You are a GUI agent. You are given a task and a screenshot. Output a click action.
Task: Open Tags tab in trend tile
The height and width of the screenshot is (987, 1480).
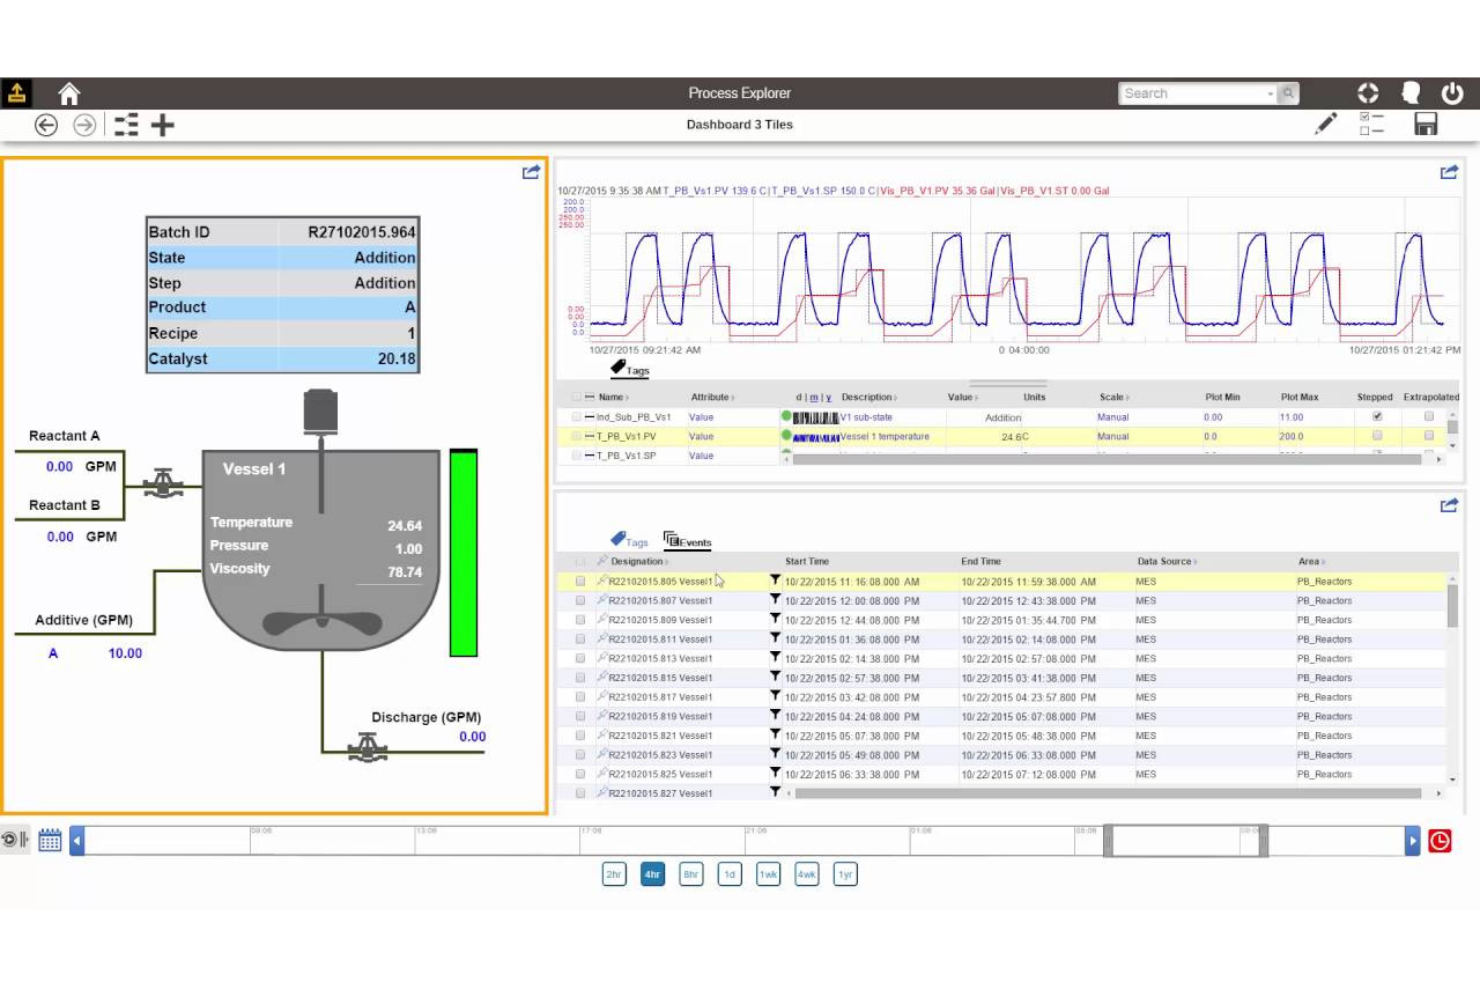point(630,368)
